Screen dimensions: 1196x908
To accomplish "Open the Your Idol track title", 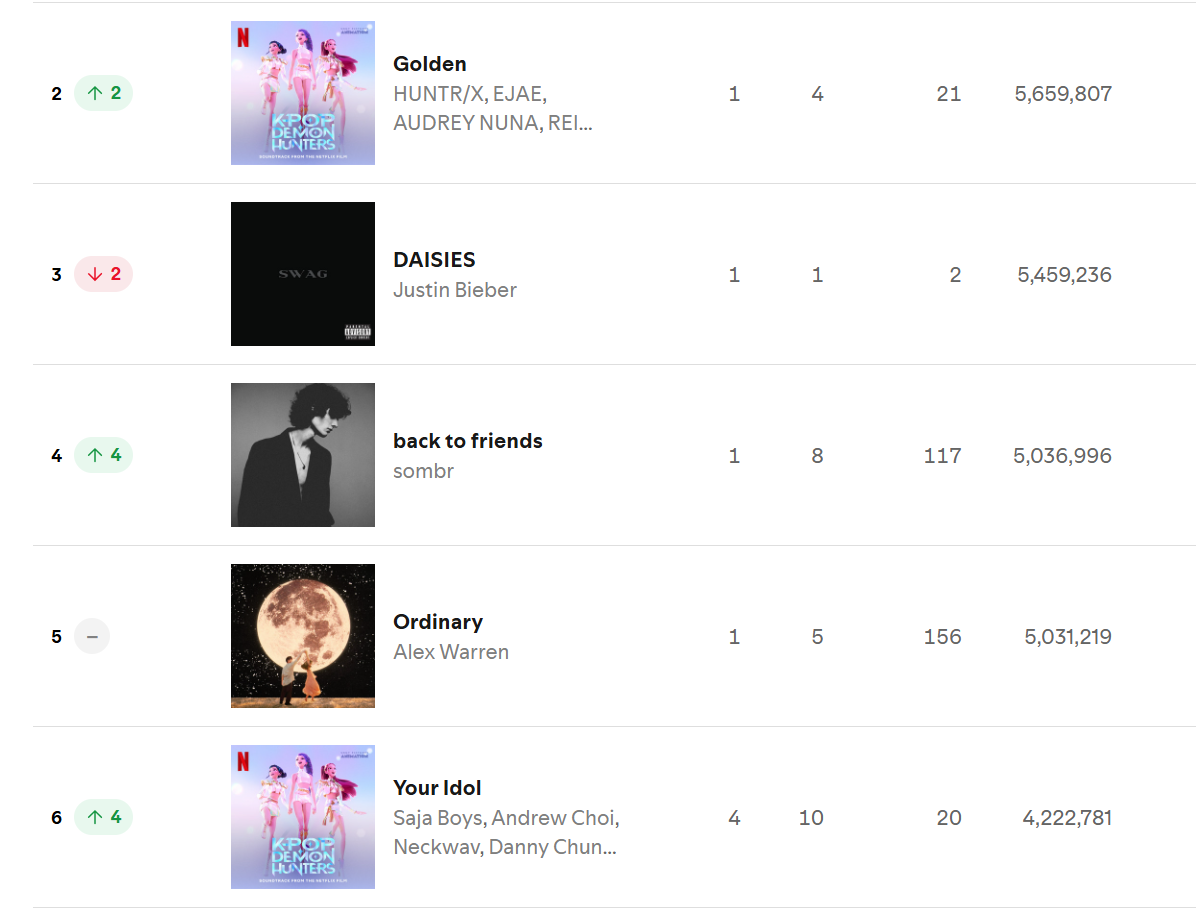I will [x=437, y=787].
